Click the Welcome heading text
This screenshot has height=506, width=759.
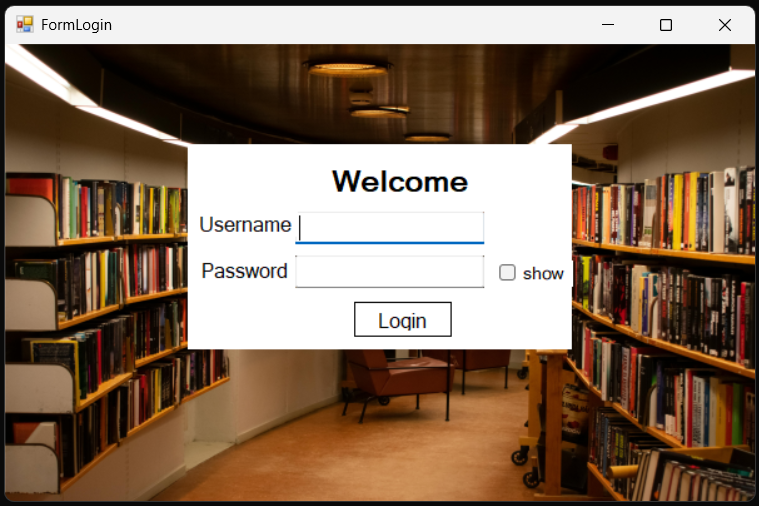pyautogui.click(x=399, y=182)
